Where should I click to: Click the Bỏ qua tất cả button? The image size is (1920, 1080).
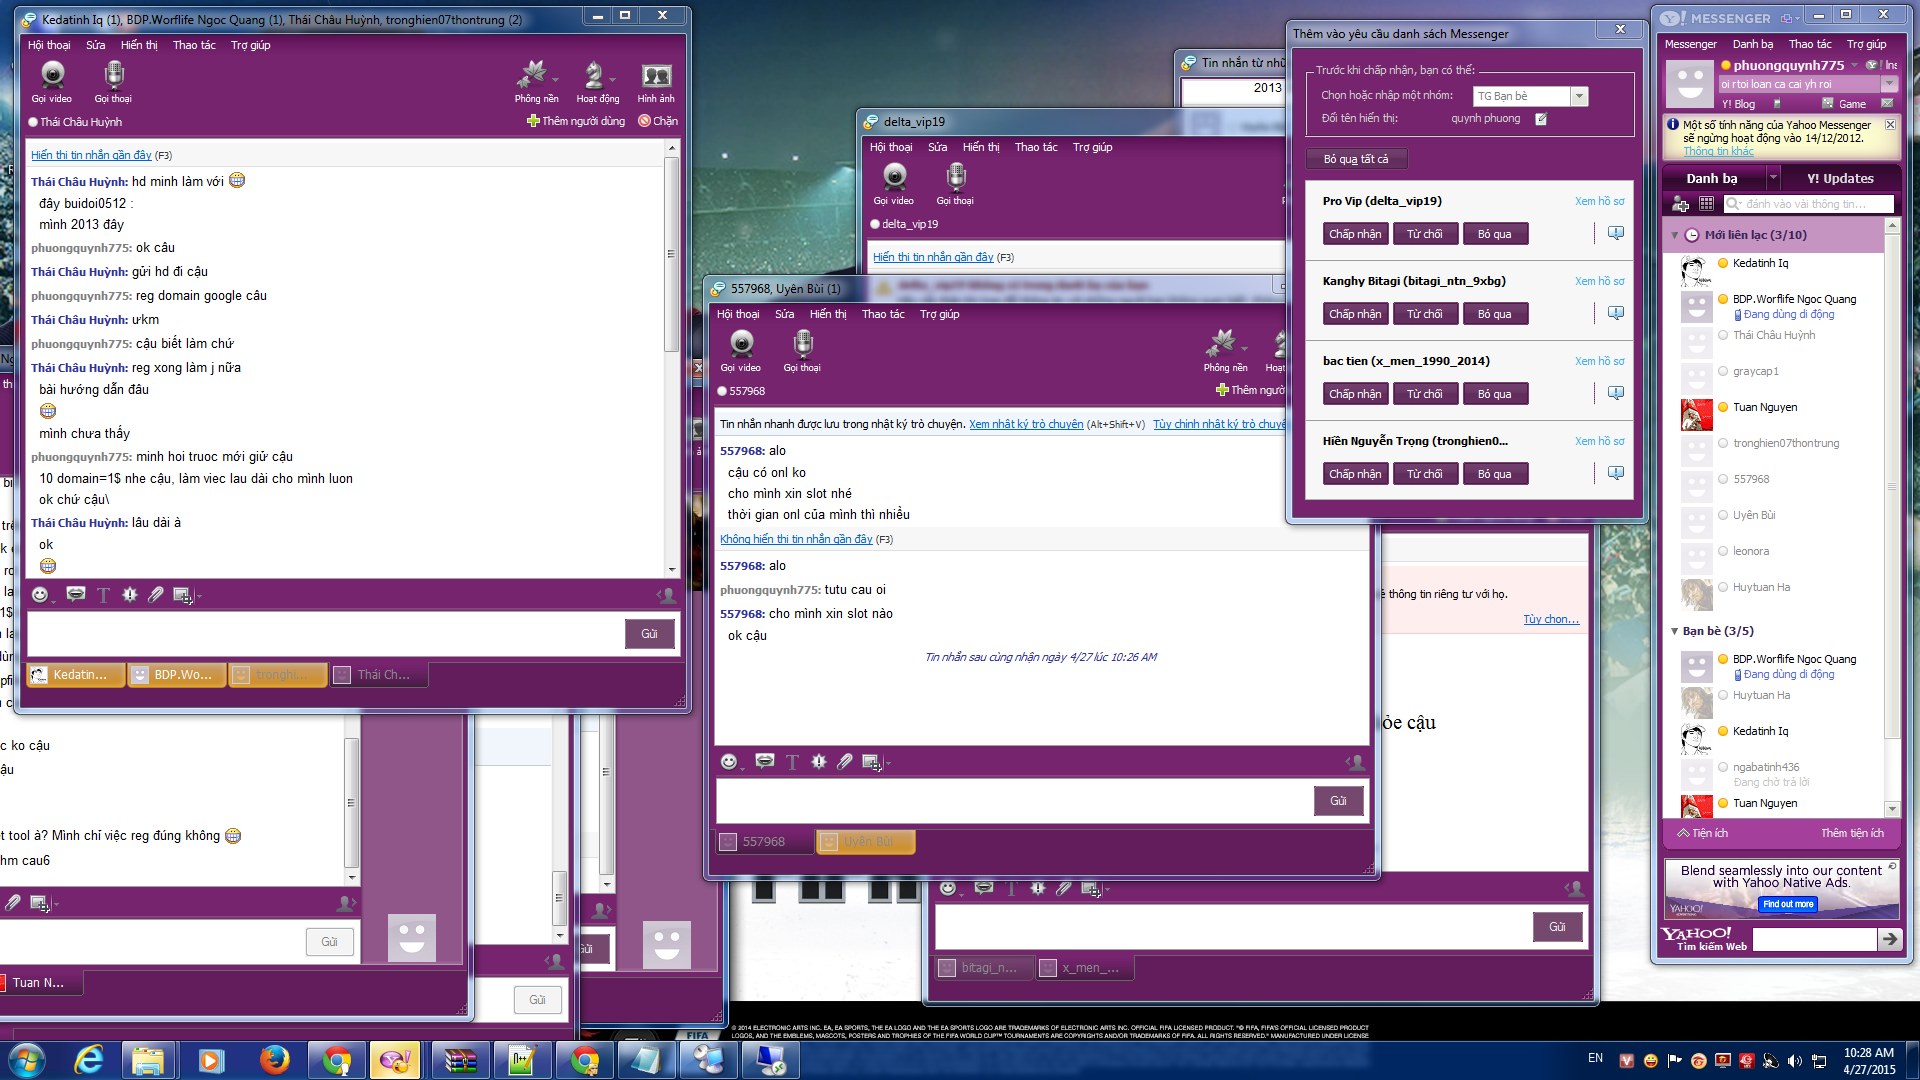(1355, 159)
